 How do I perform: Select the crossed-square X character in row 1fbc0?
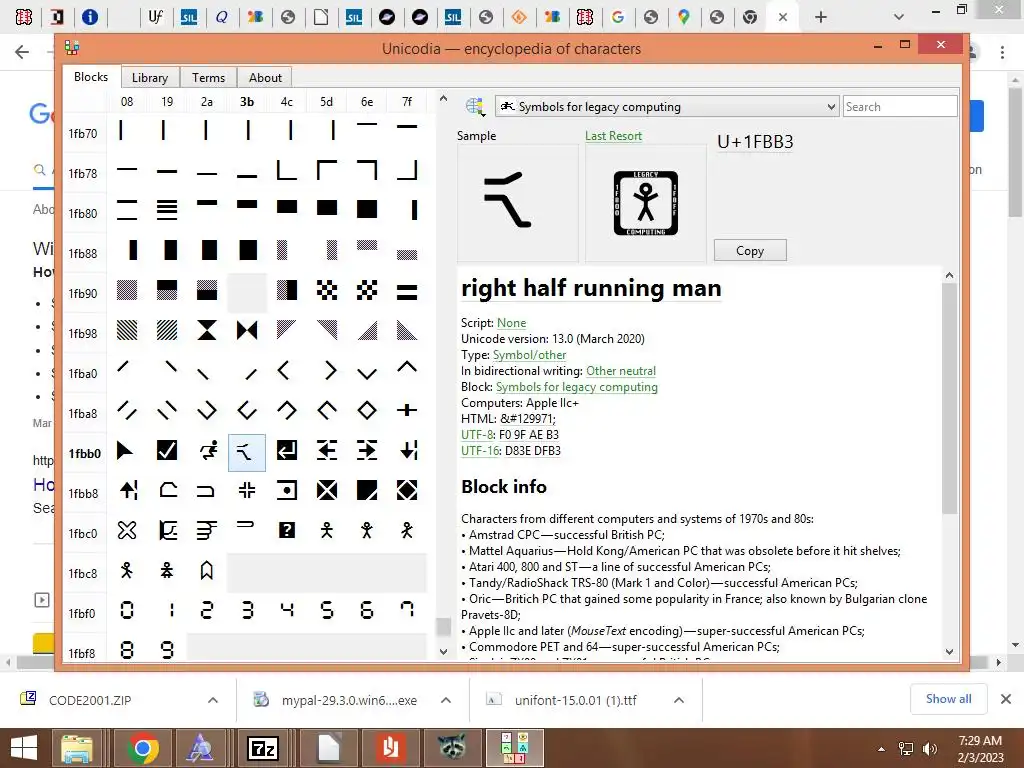coord(127,531)
